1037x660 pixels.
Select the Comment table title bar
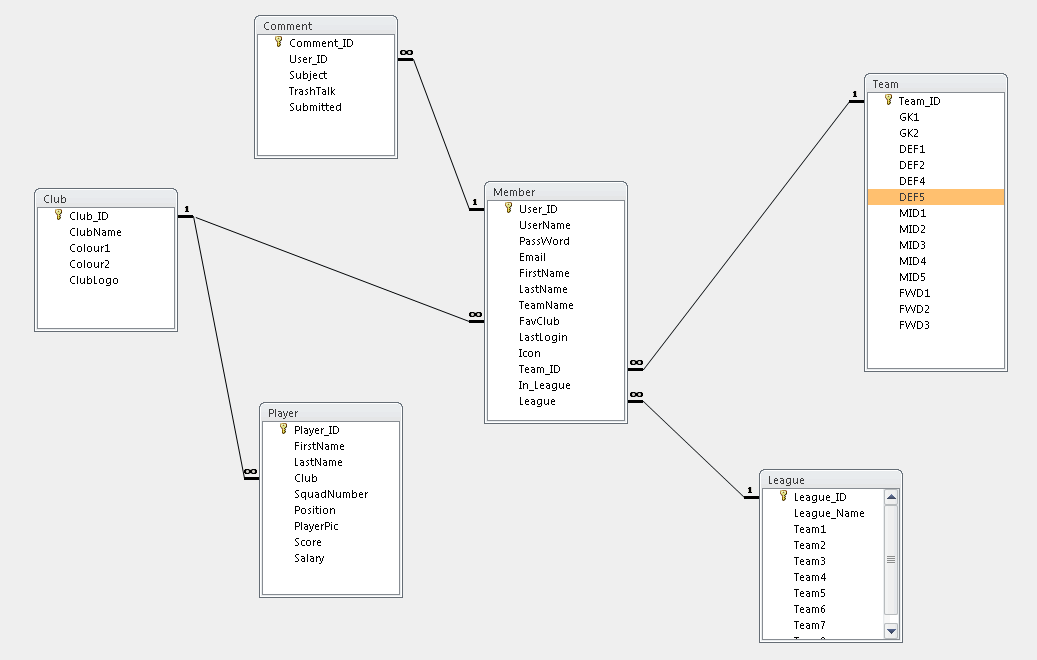tap(325, 26)
